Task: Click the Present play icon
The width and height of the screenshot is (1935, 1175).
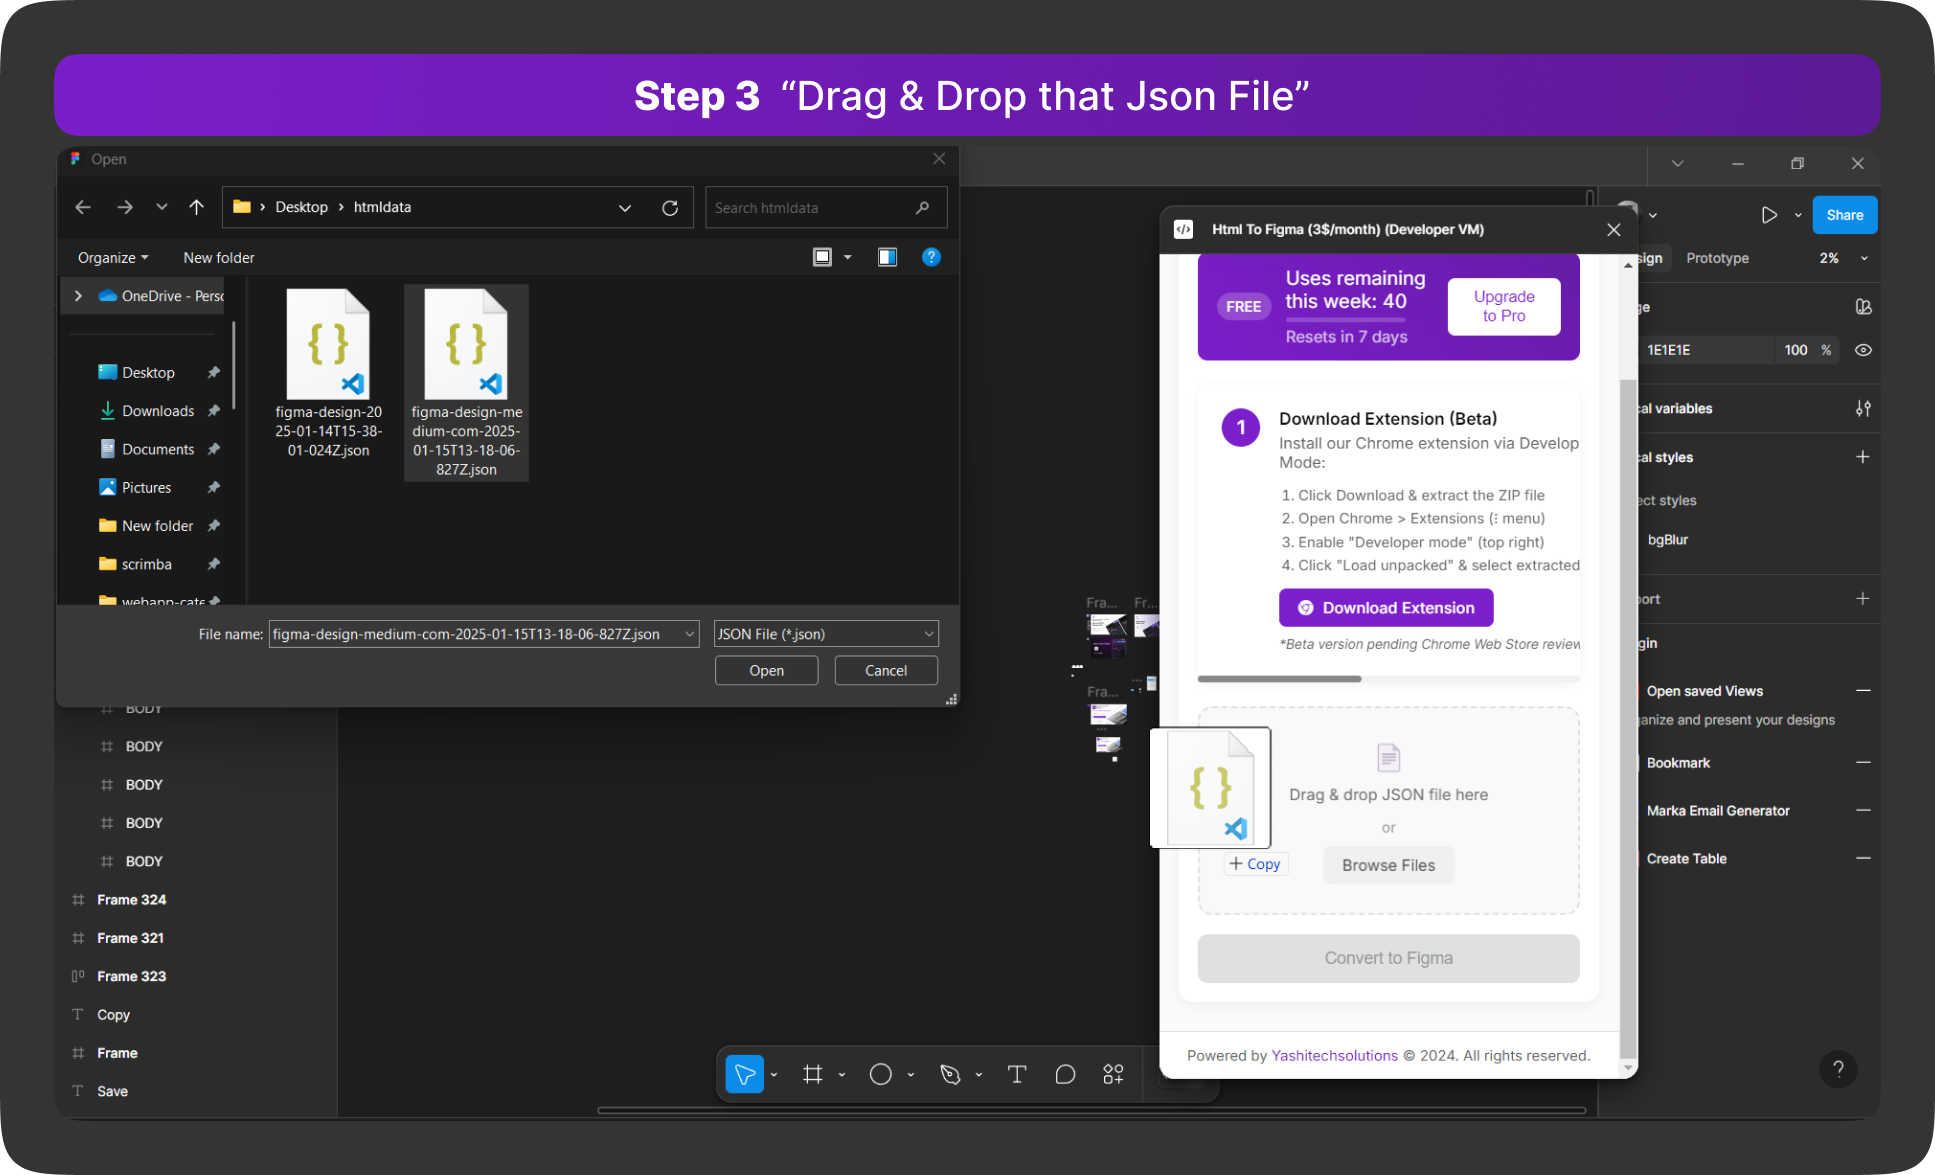Action: [1769, 215]
